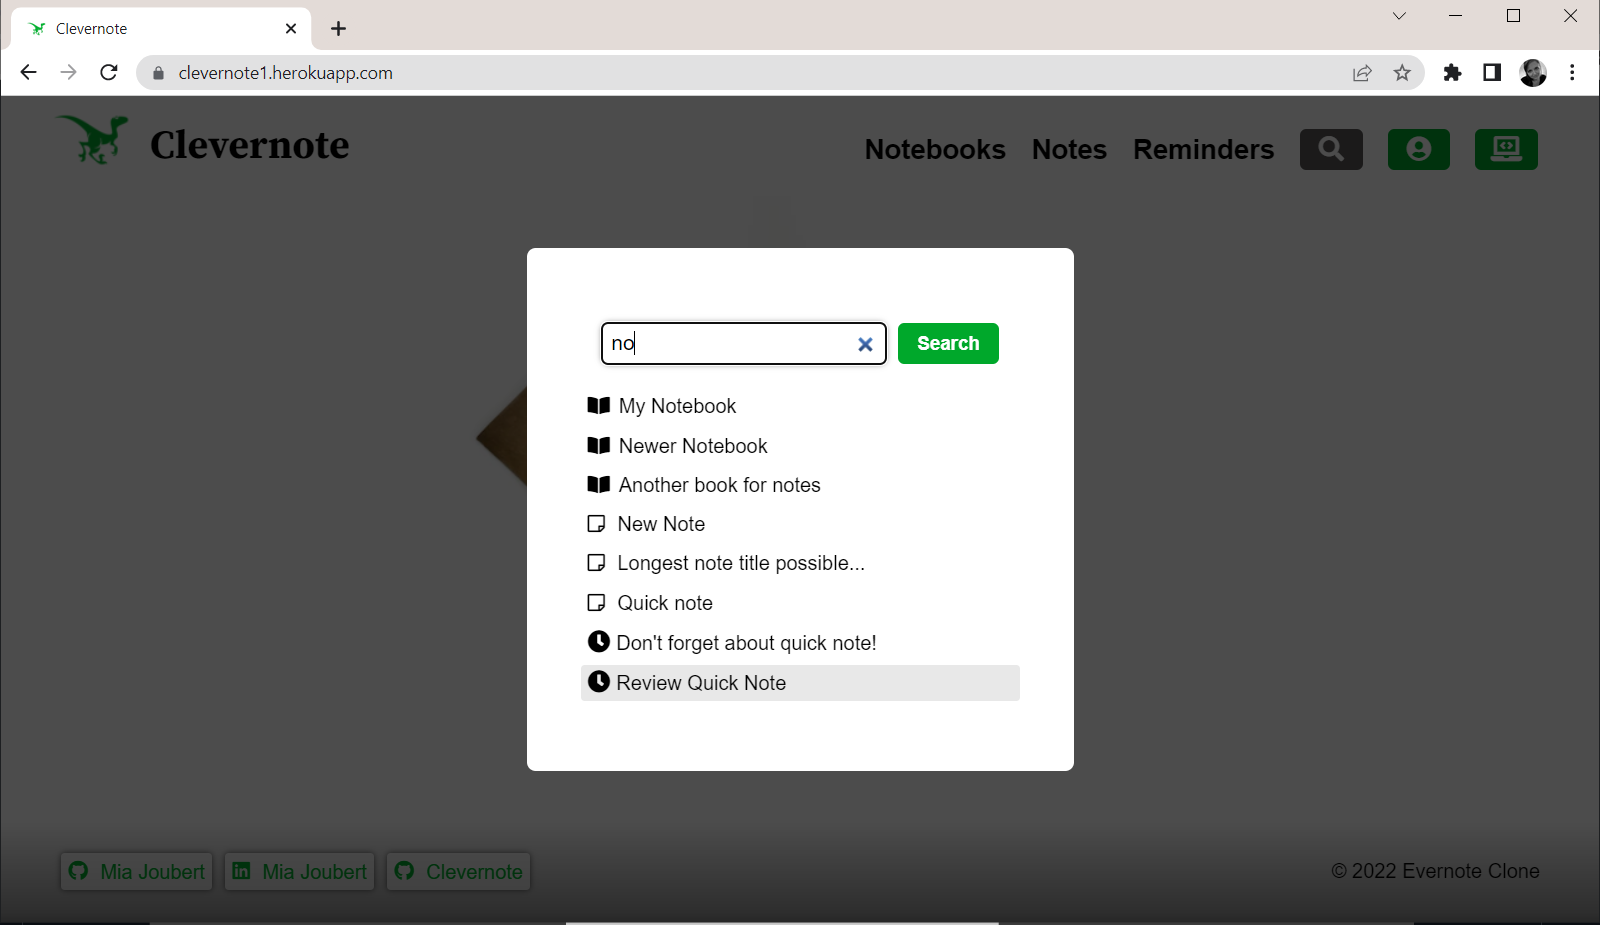Click the browser address bar URL
This screenshot has height=925, width=1600.
point(285,72)
